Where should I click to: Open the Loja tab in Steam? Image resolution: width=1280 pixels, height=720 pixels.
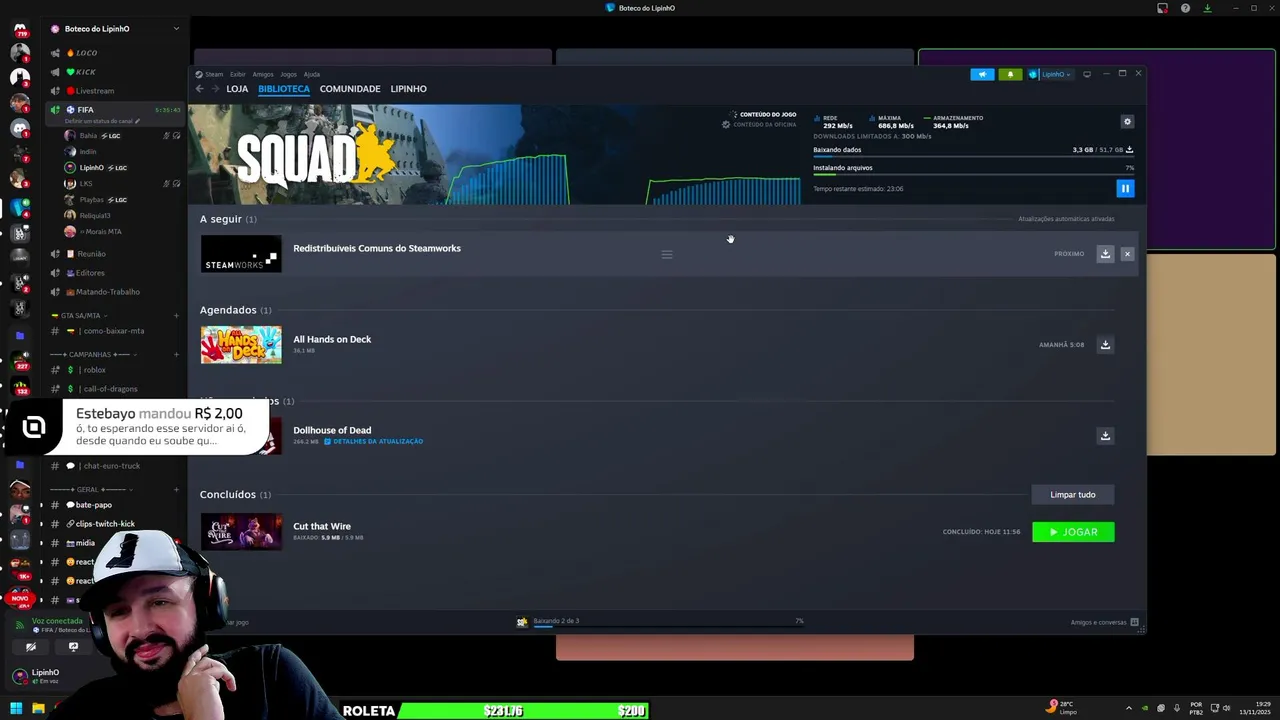click(237, 89)
